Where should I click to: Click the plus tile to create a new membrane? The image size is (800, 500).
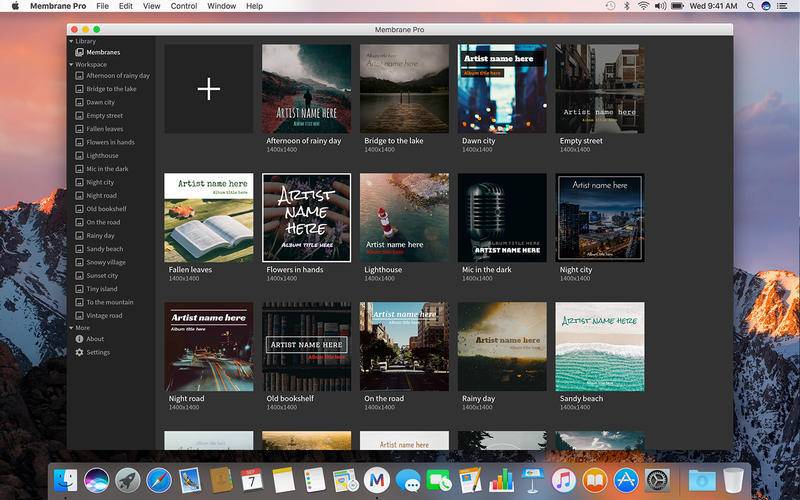pyautogui.click(x=208, y=89)
